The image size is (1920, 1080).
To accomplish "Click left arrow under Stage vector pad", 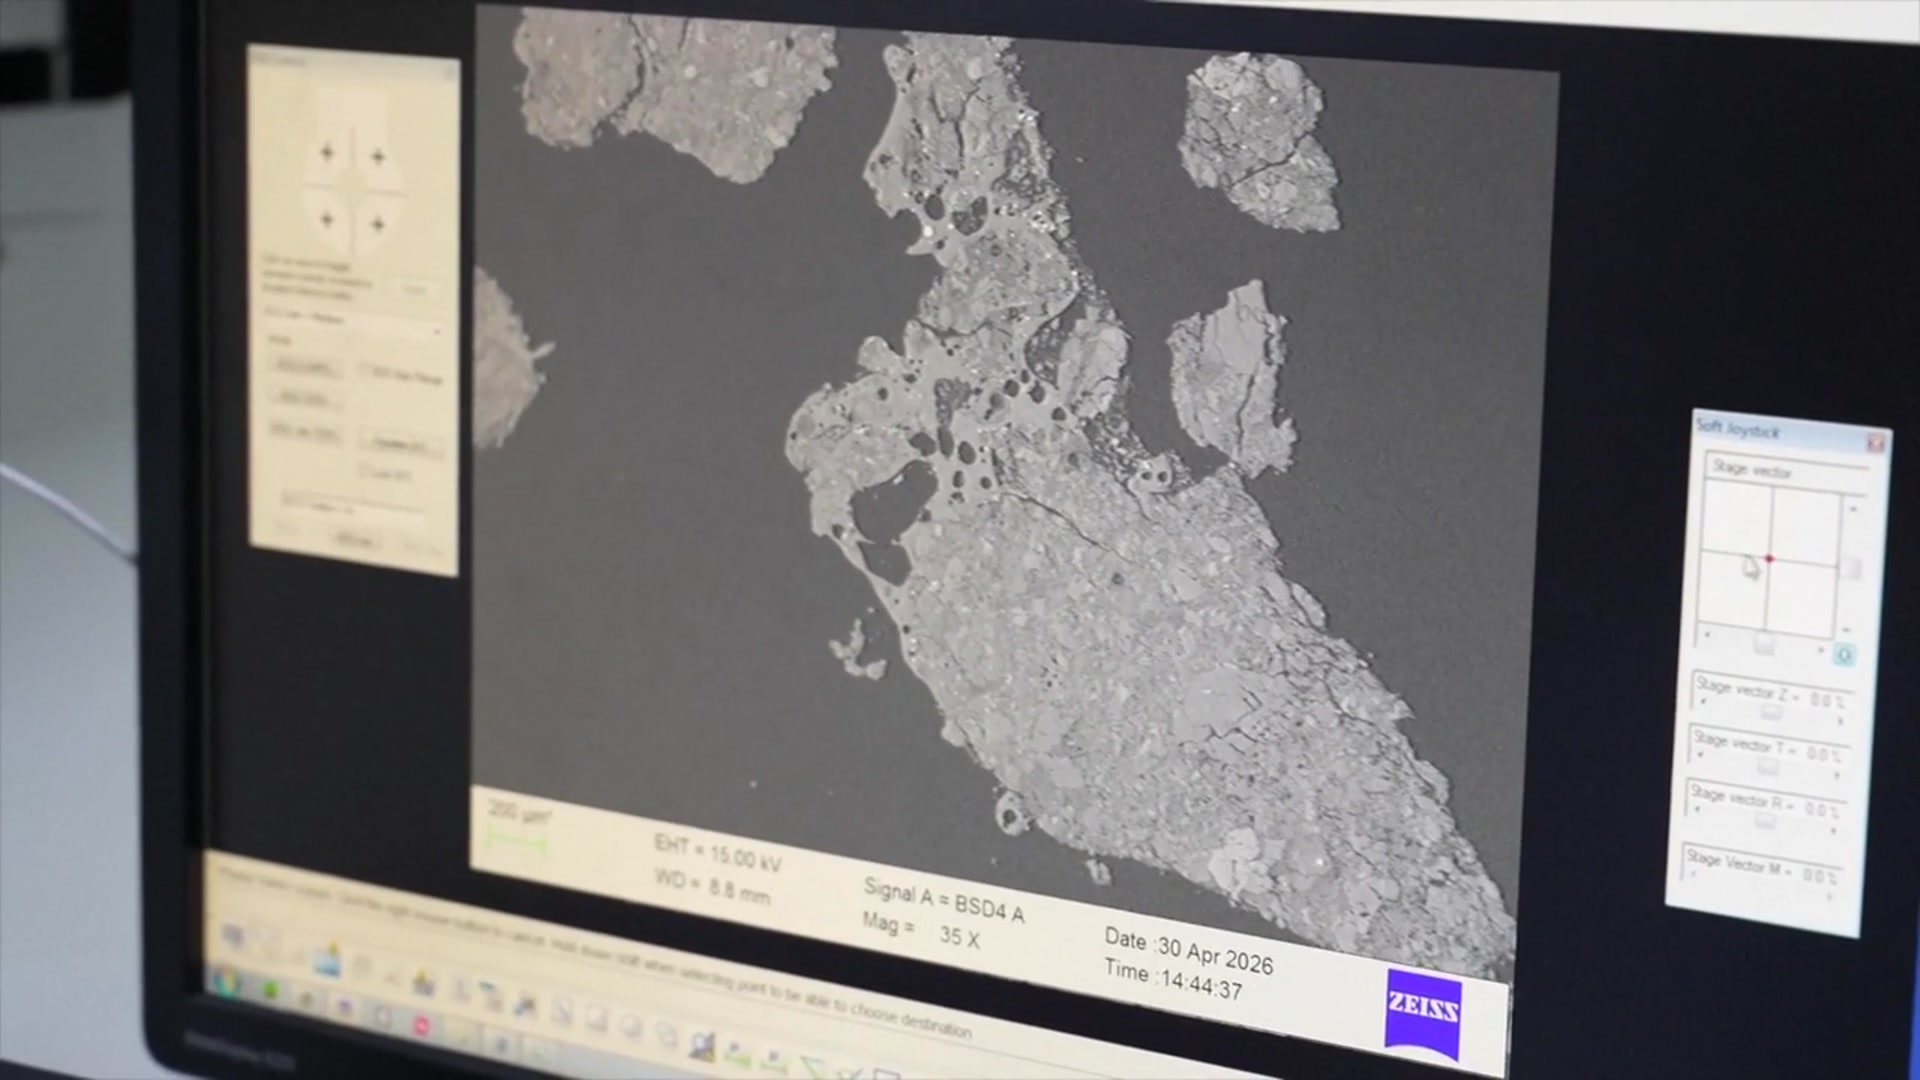I will coord(1707,634).
